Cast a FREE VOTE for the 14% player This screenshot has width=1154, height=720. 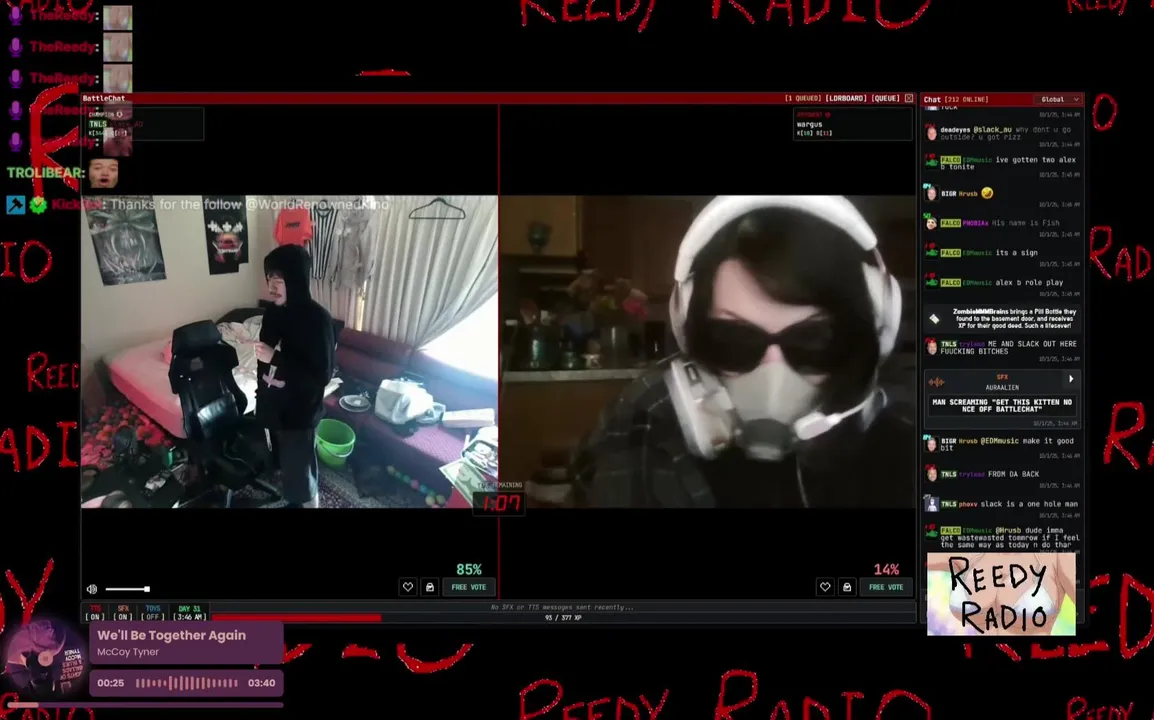coord(886,587)
